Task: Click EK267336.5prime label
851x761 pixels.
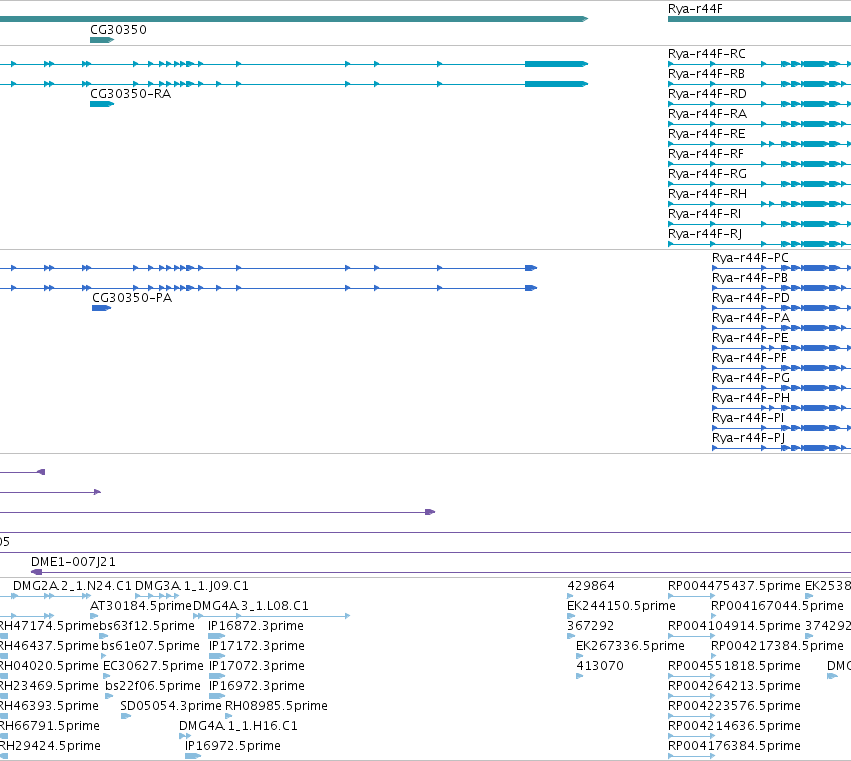Action: (x=630, y=646)
